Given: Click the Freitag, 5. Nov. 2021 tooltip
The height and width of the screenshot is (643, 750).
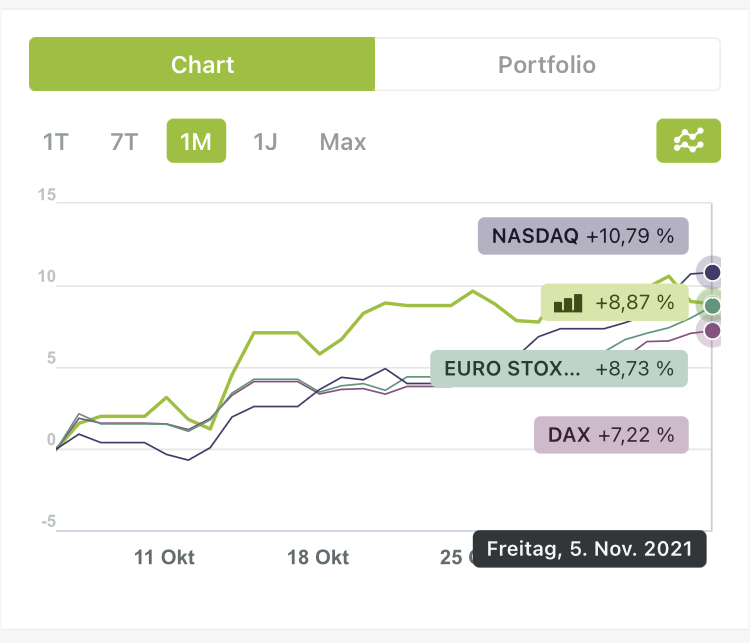Looking at the screenshot, I should (x=589, y=549).
